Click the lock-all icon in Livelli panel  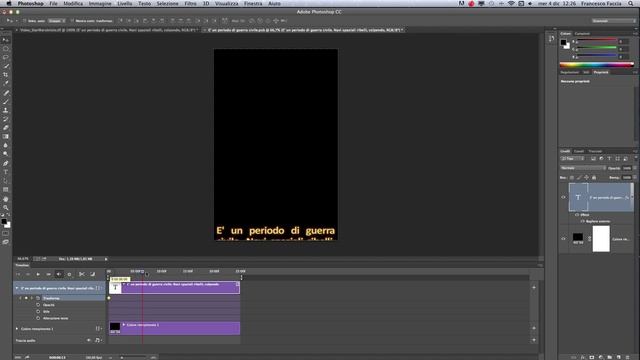click(594, 178)
